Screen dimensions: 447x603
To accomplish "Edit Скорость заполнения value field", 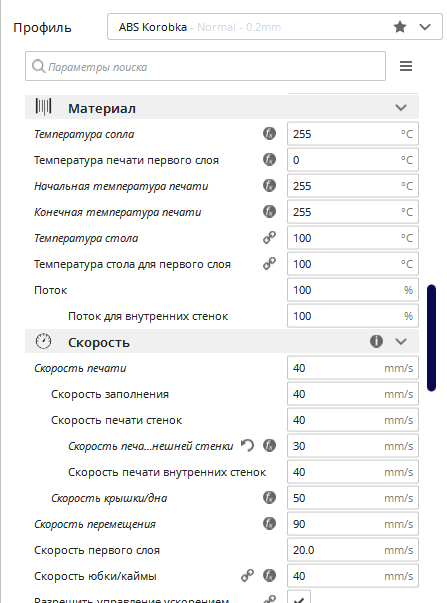I will coord(353,394).
